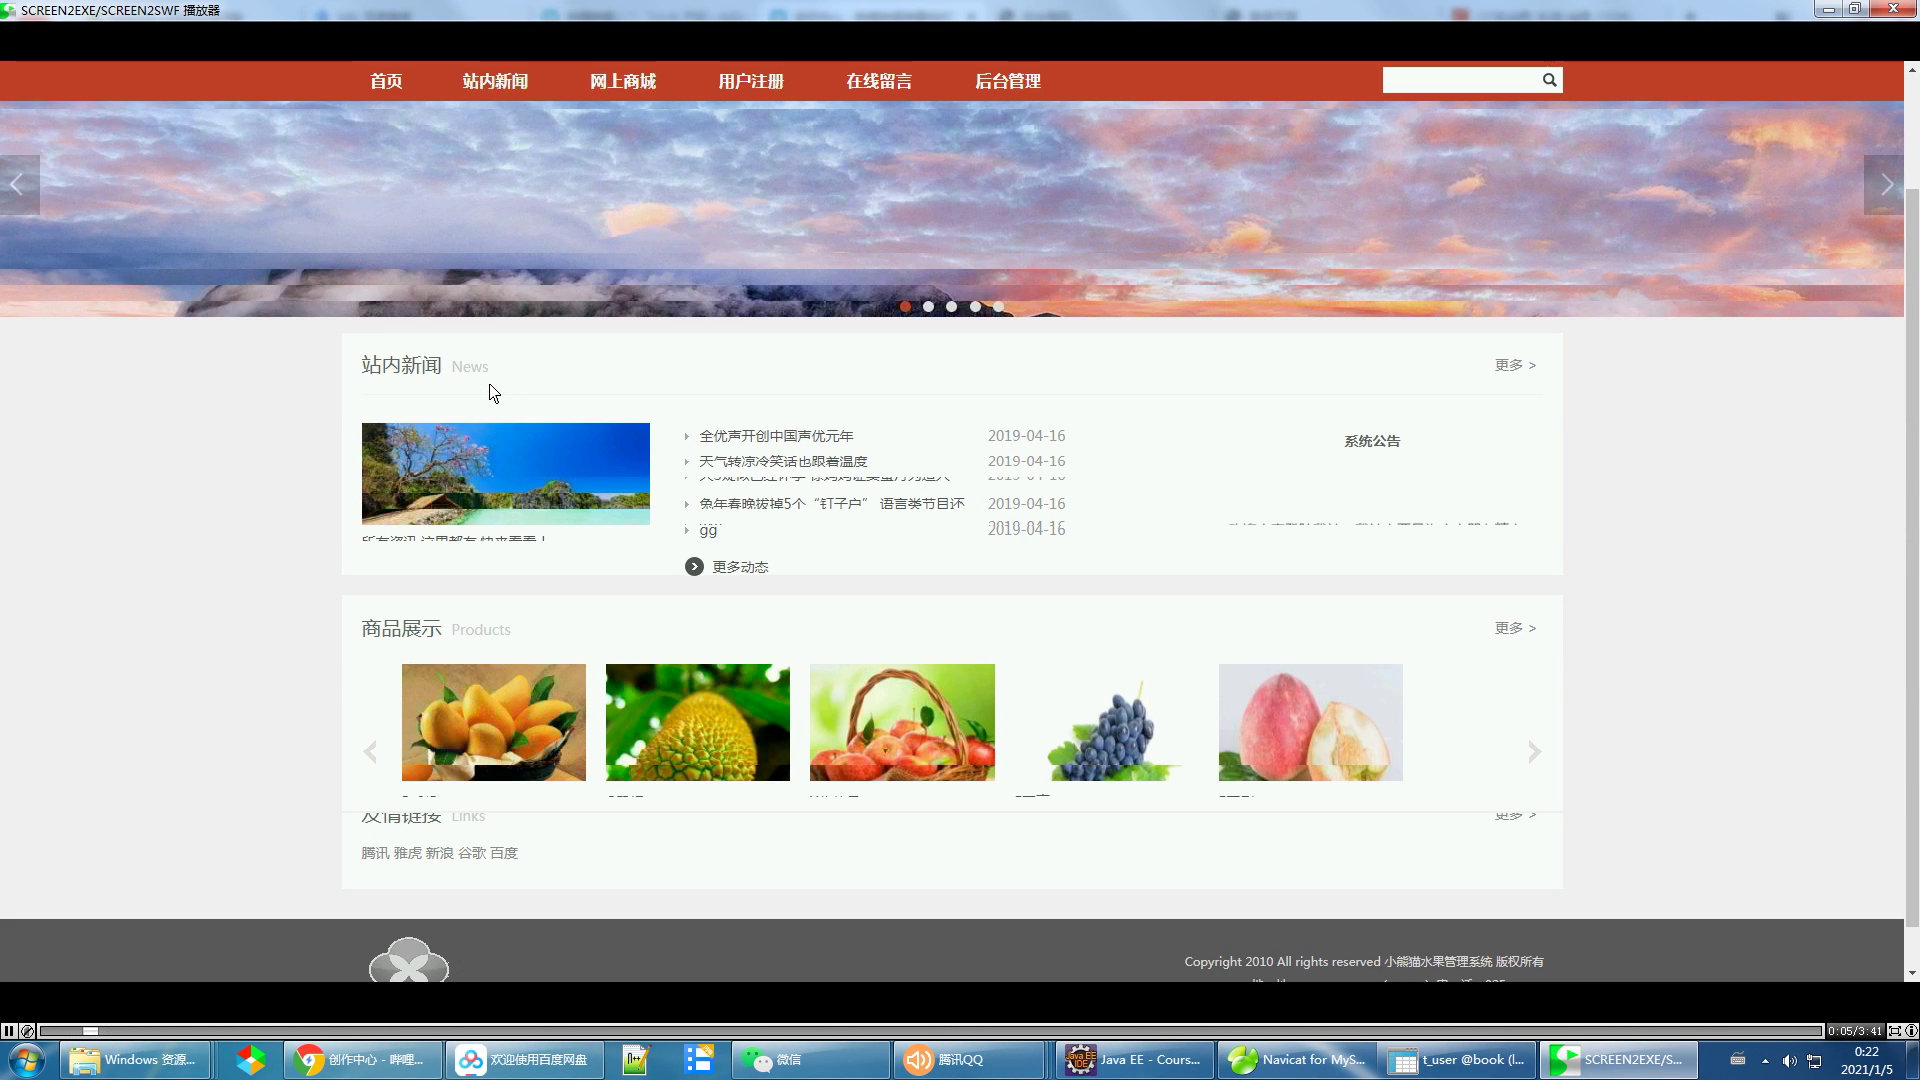Click scrollbar down arrow of page
The width and height of the screenshot is (1920, 1080).
point(1912,973)
